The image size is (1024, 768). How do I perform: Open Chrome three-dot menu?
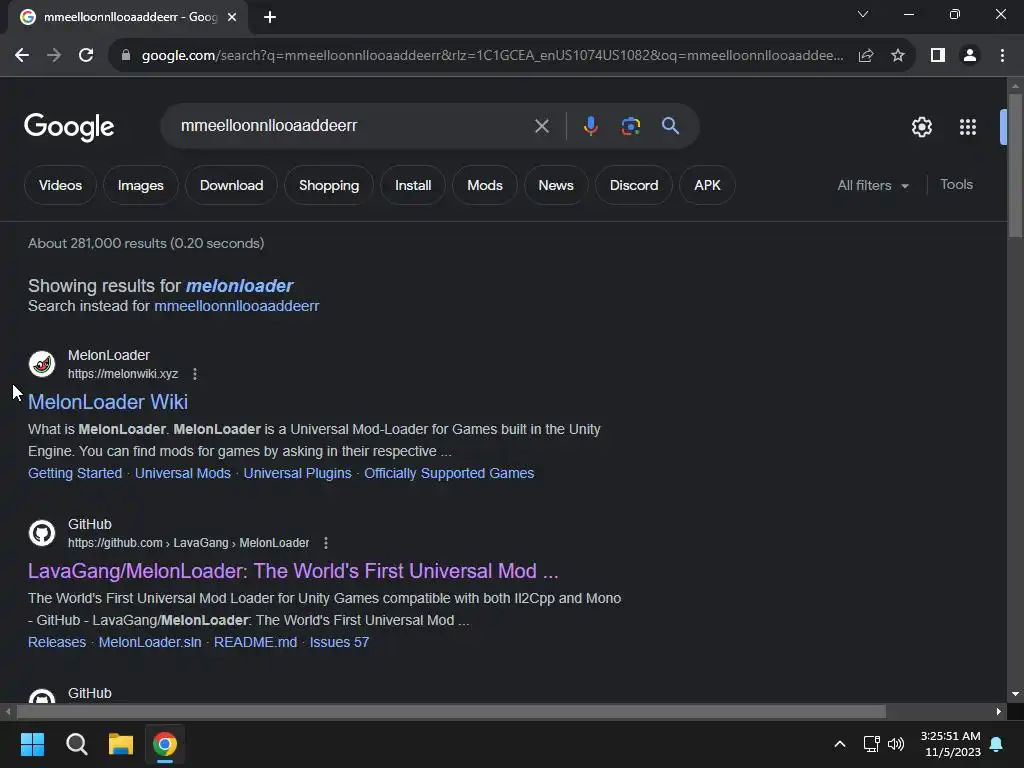(1002, 56)
